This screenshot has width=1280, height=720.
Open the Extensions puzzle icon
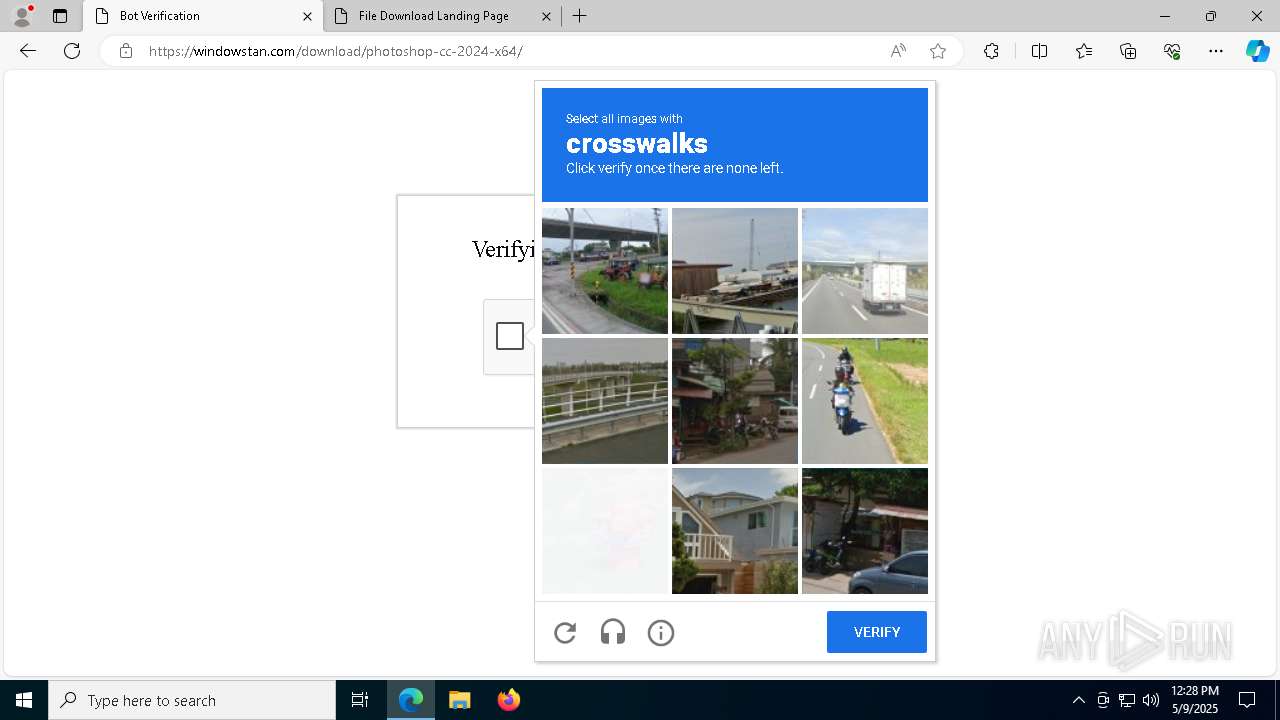pos(991,51)
